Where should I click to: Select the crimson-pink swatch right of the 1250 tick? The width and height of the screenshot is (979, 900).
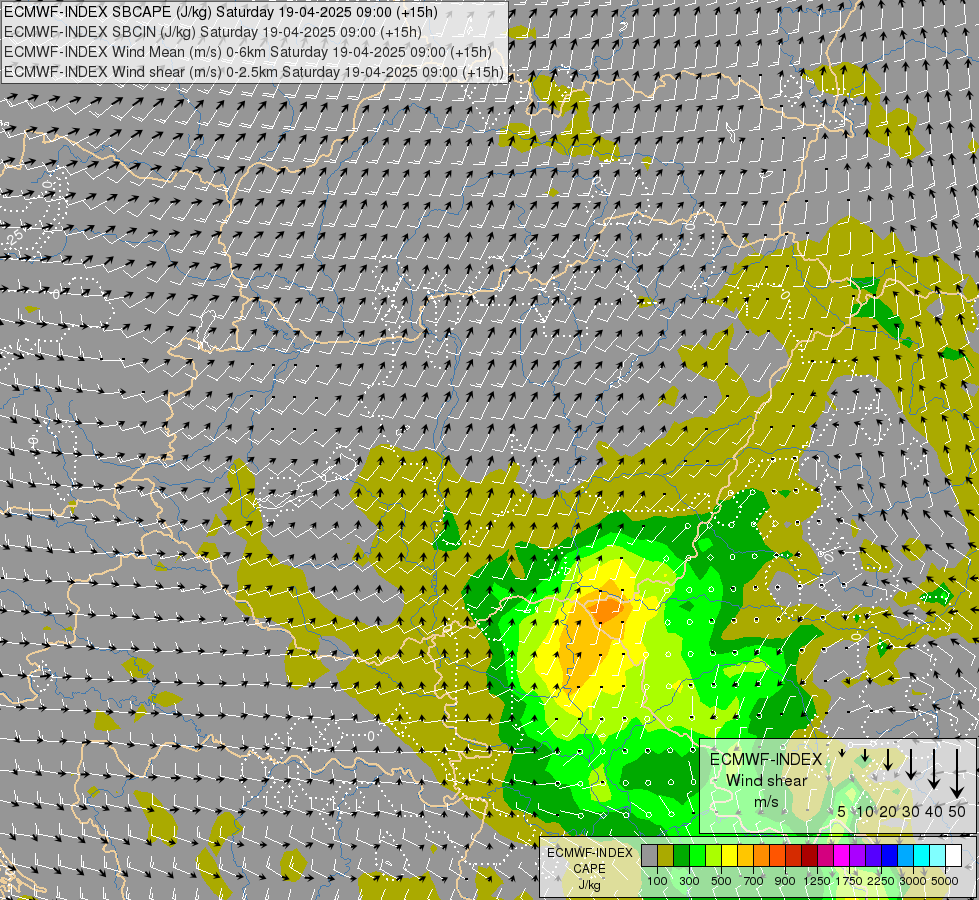[x=826, y=855]
